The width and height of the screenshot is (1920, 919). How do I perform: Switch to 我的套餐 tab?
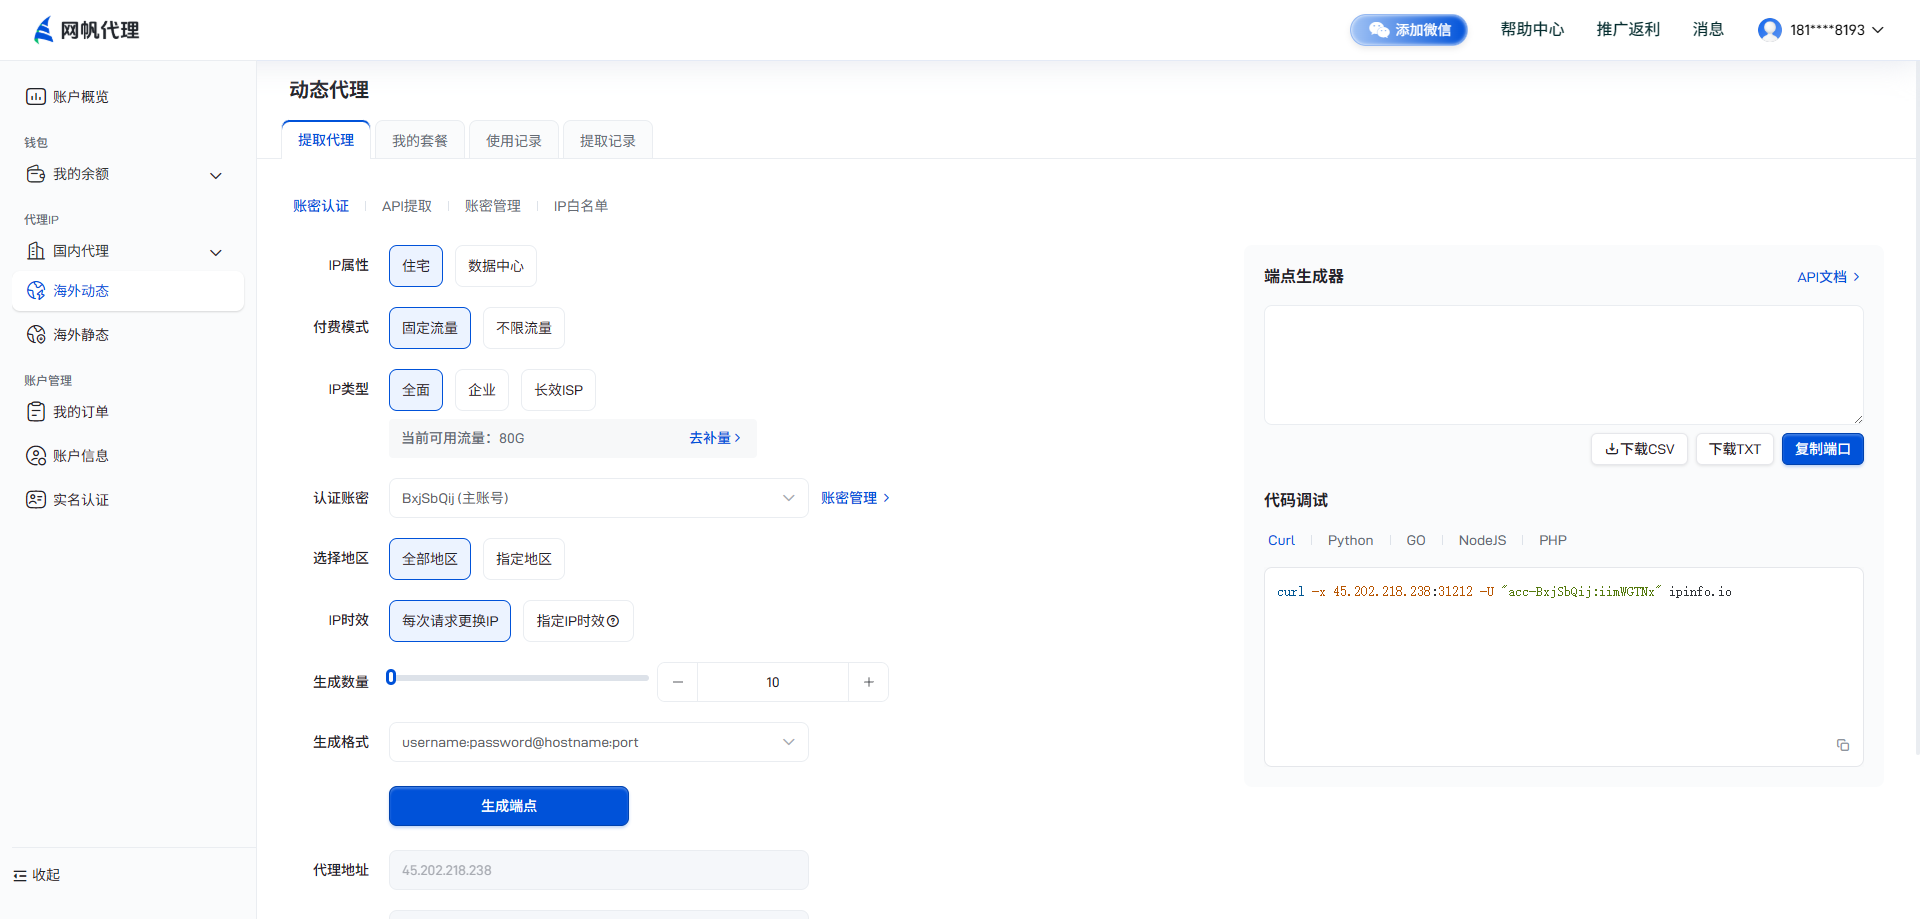click(x=420, y=141)
